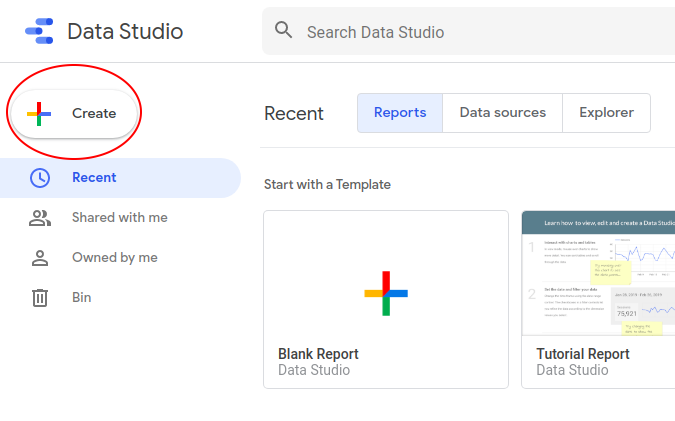Screen dimensions: 675x421
Task: Select the Explorer tab
Action: [x=606, y=113]
